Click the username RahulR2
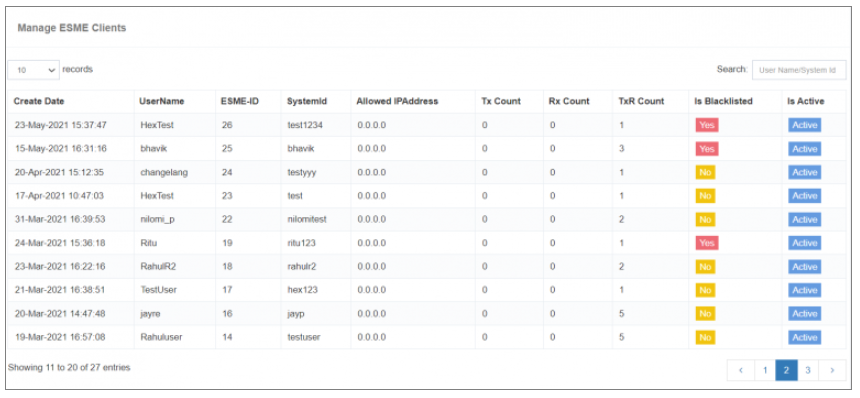The image size is (860, 398). 159,266
